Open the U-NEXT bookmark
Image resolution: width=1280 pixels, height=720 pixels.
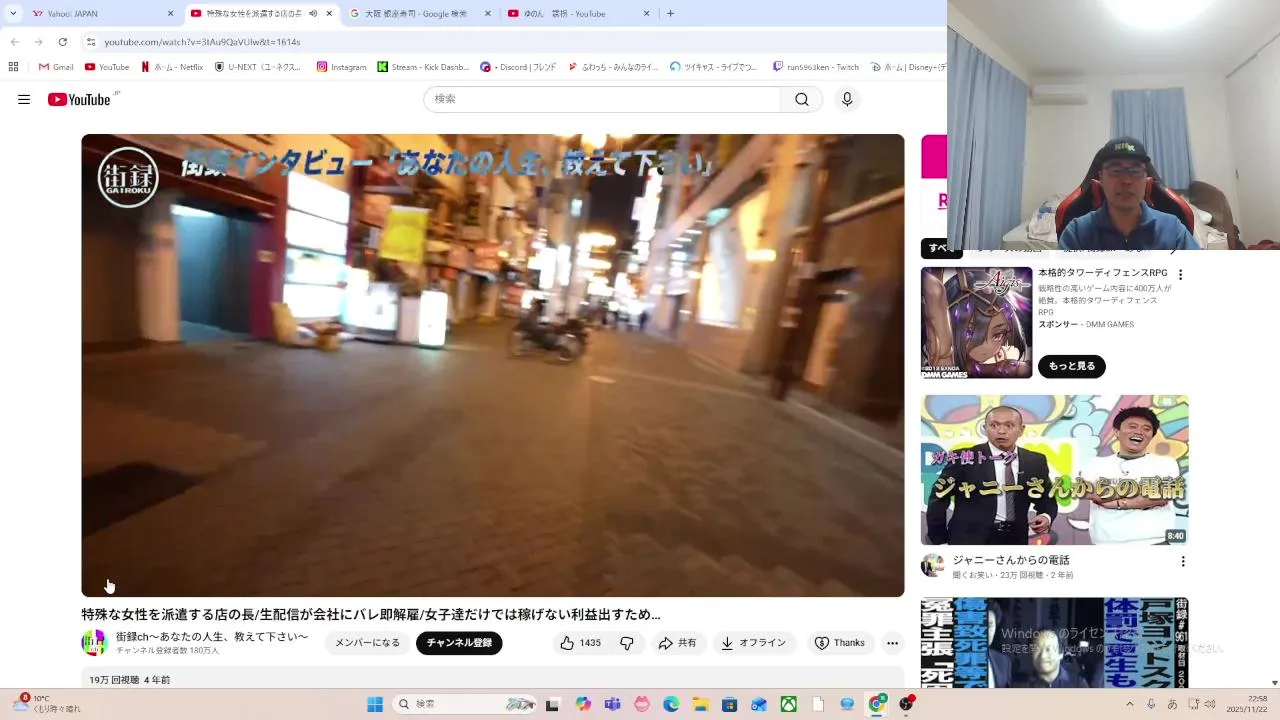[258, 67]
